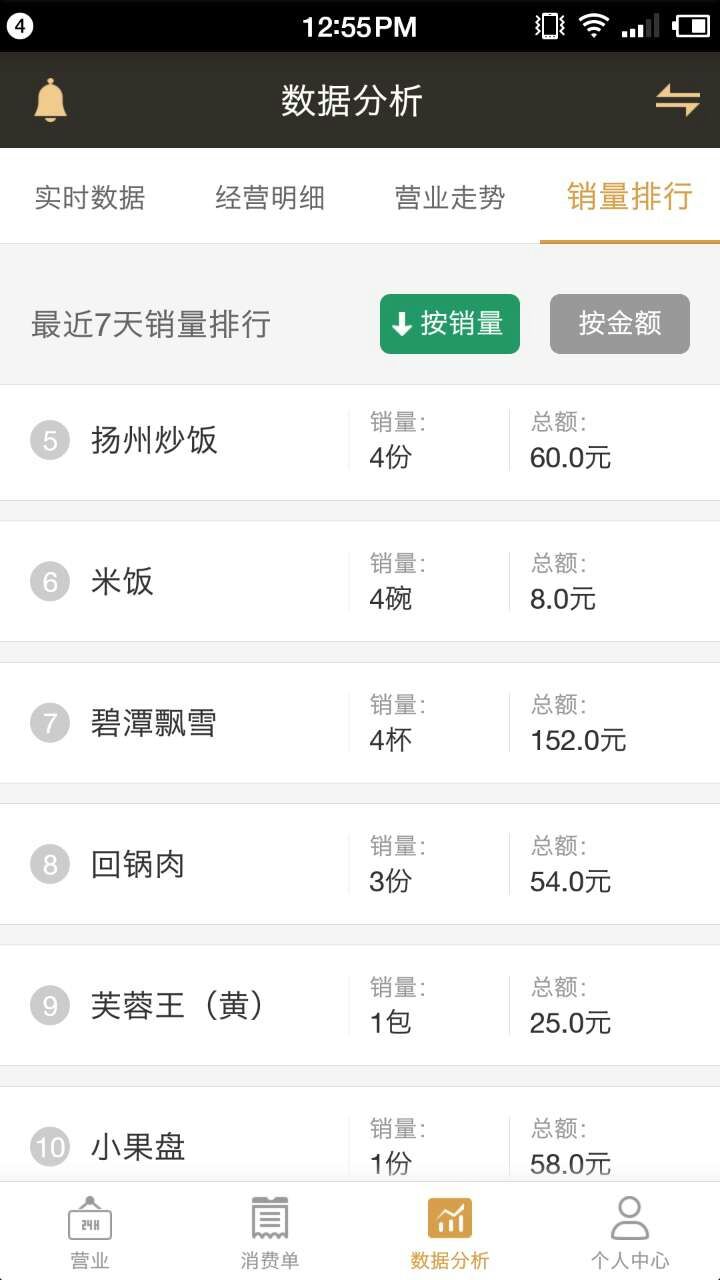Tap the battery status icon

pos(690,26)
